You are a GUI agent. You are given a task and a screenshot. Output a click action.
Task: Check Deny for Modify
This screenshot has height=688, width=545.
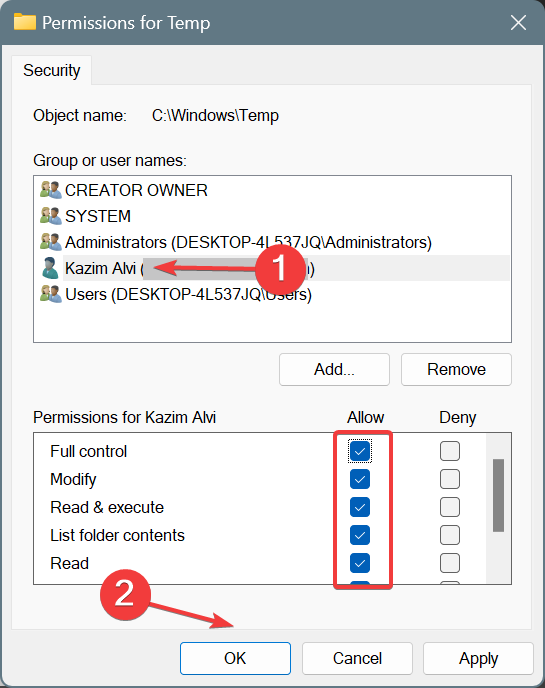point(450,479)
